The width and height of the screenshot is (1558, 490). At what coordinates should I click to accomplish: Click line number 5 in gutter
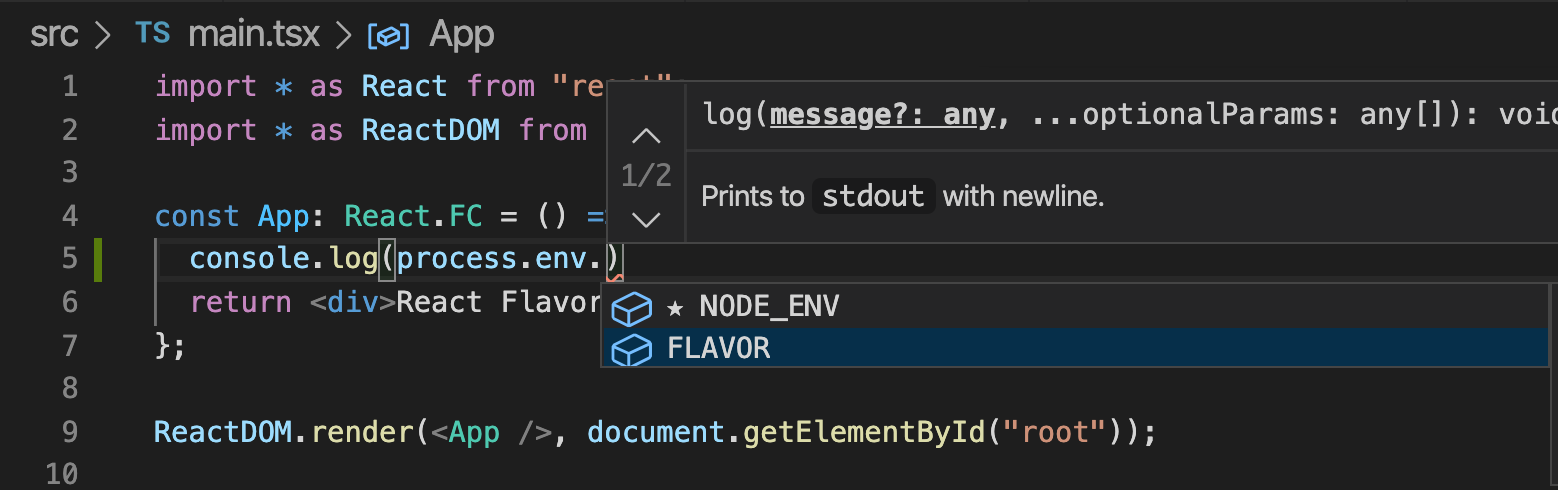pos(69,259)
